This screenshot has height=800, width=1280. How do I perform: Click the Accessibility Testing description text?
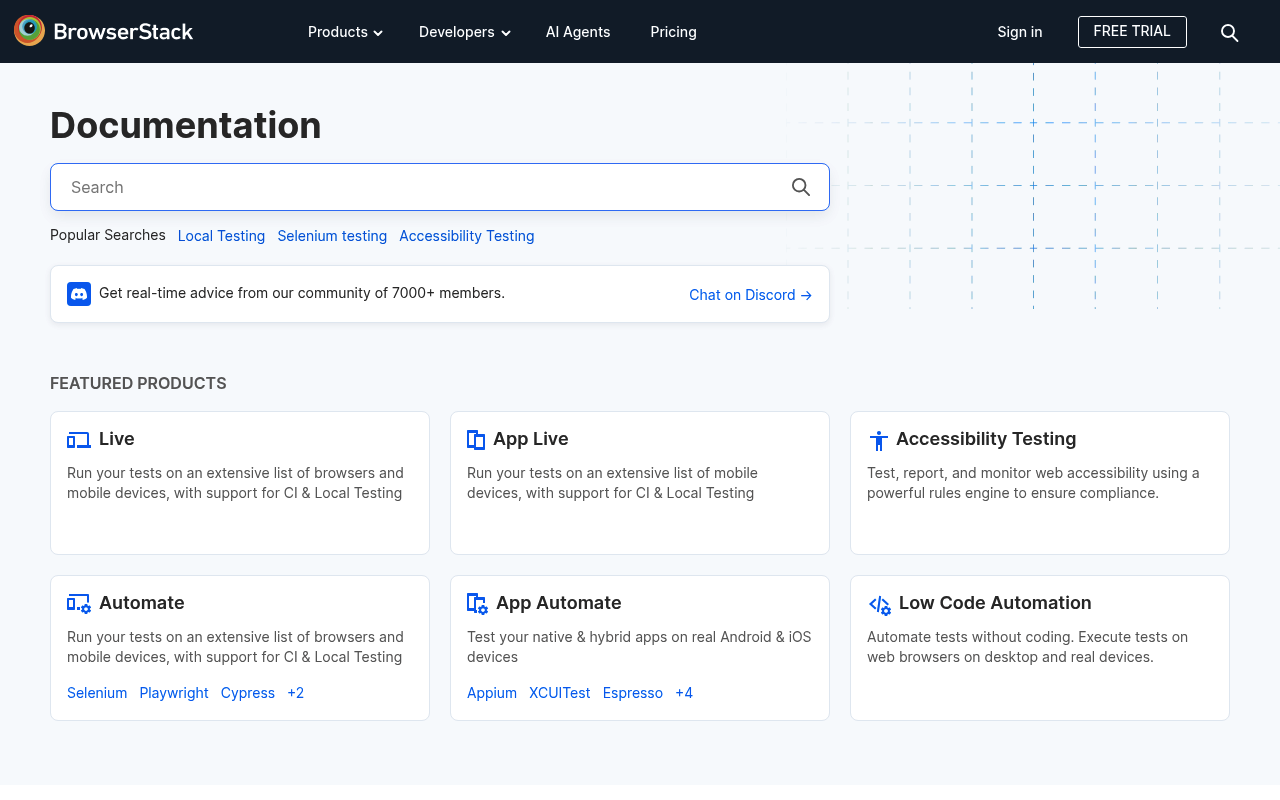coord(1033,483)
